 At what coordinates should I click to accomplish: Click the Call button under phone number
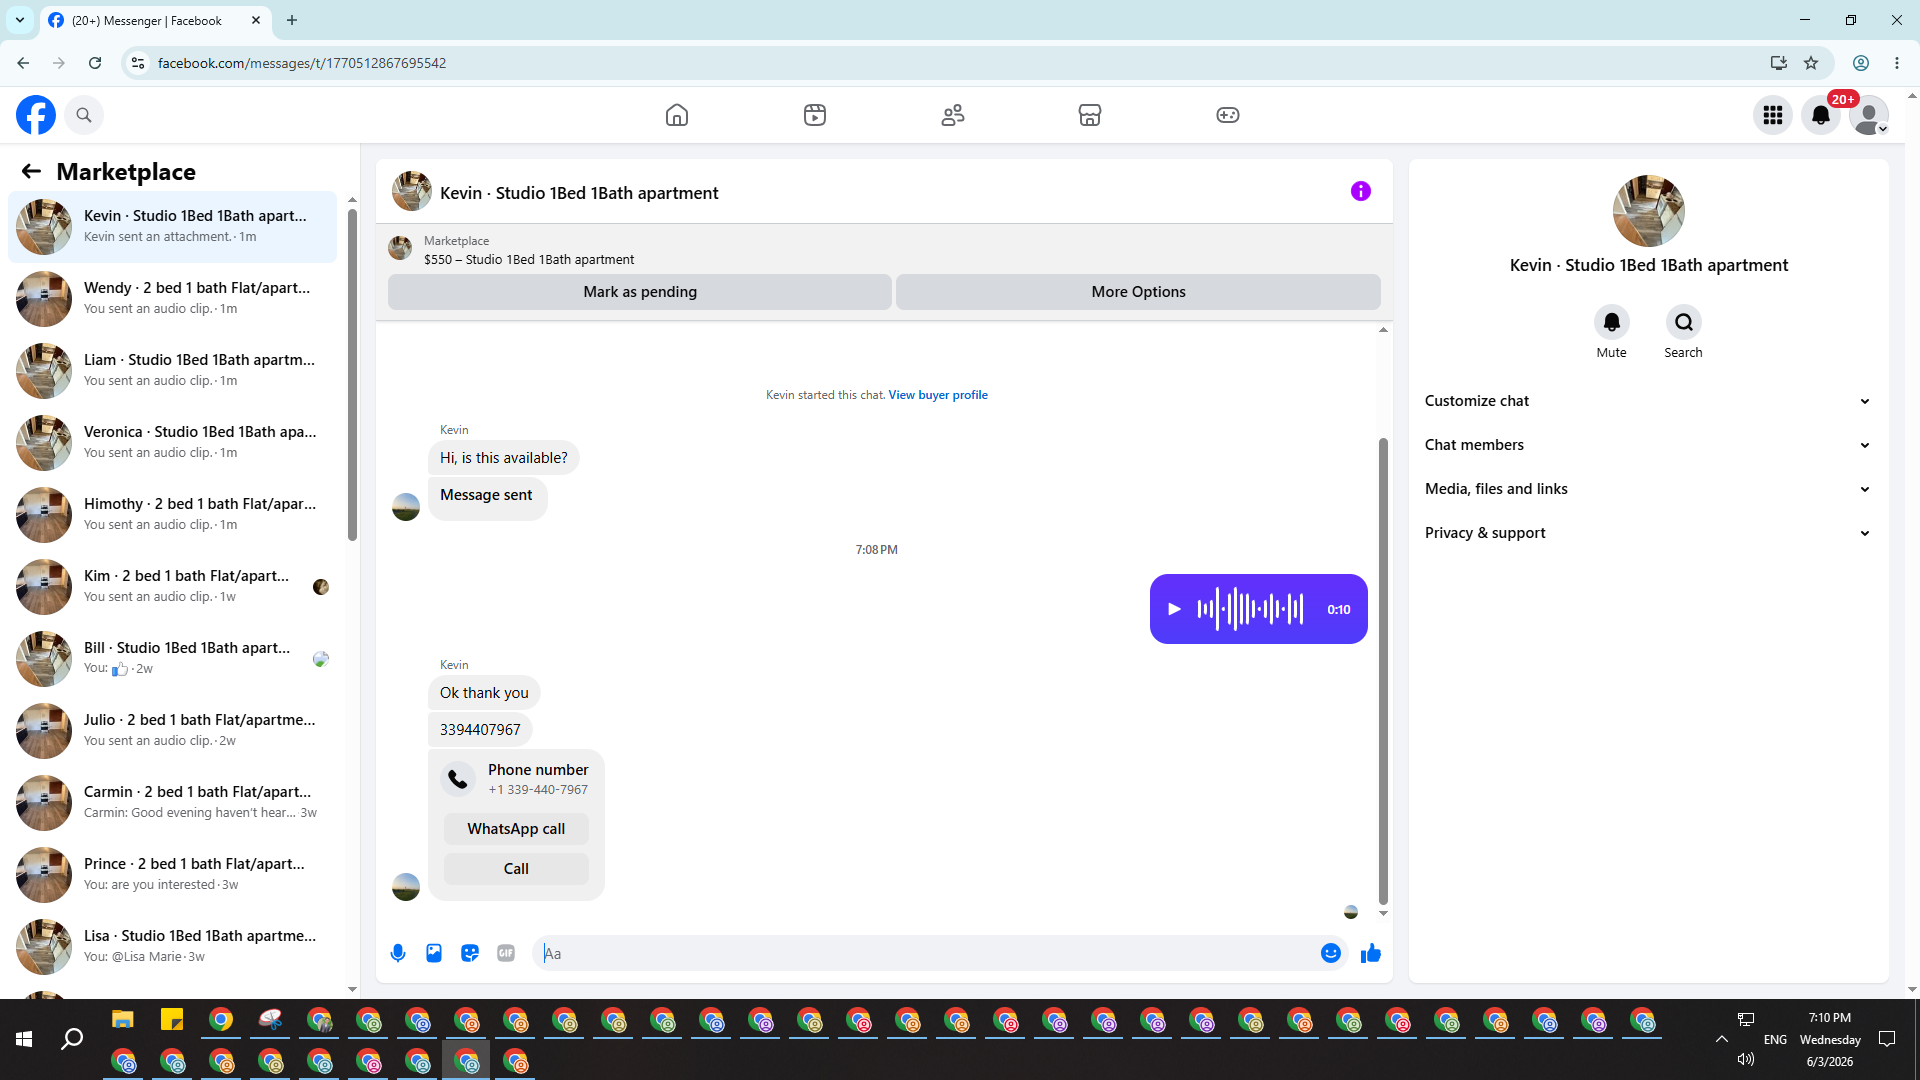click(516, 869)
